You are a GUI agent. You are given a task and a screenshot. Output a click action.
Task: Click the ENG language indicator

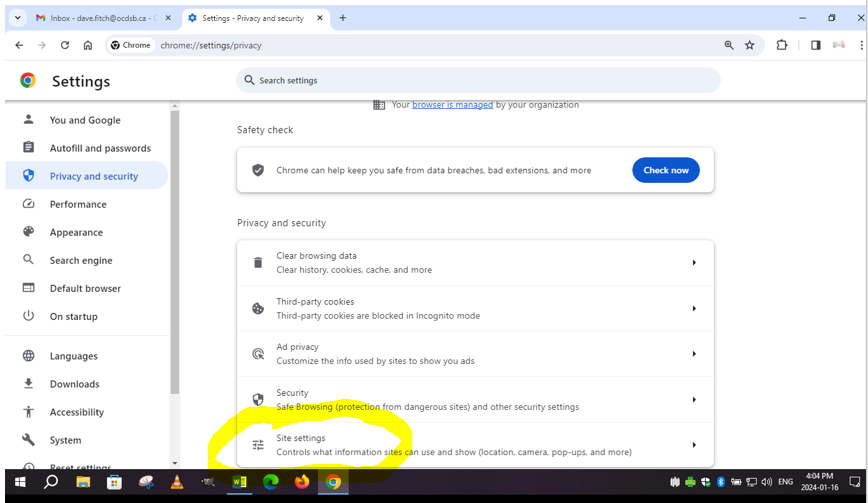786,482
